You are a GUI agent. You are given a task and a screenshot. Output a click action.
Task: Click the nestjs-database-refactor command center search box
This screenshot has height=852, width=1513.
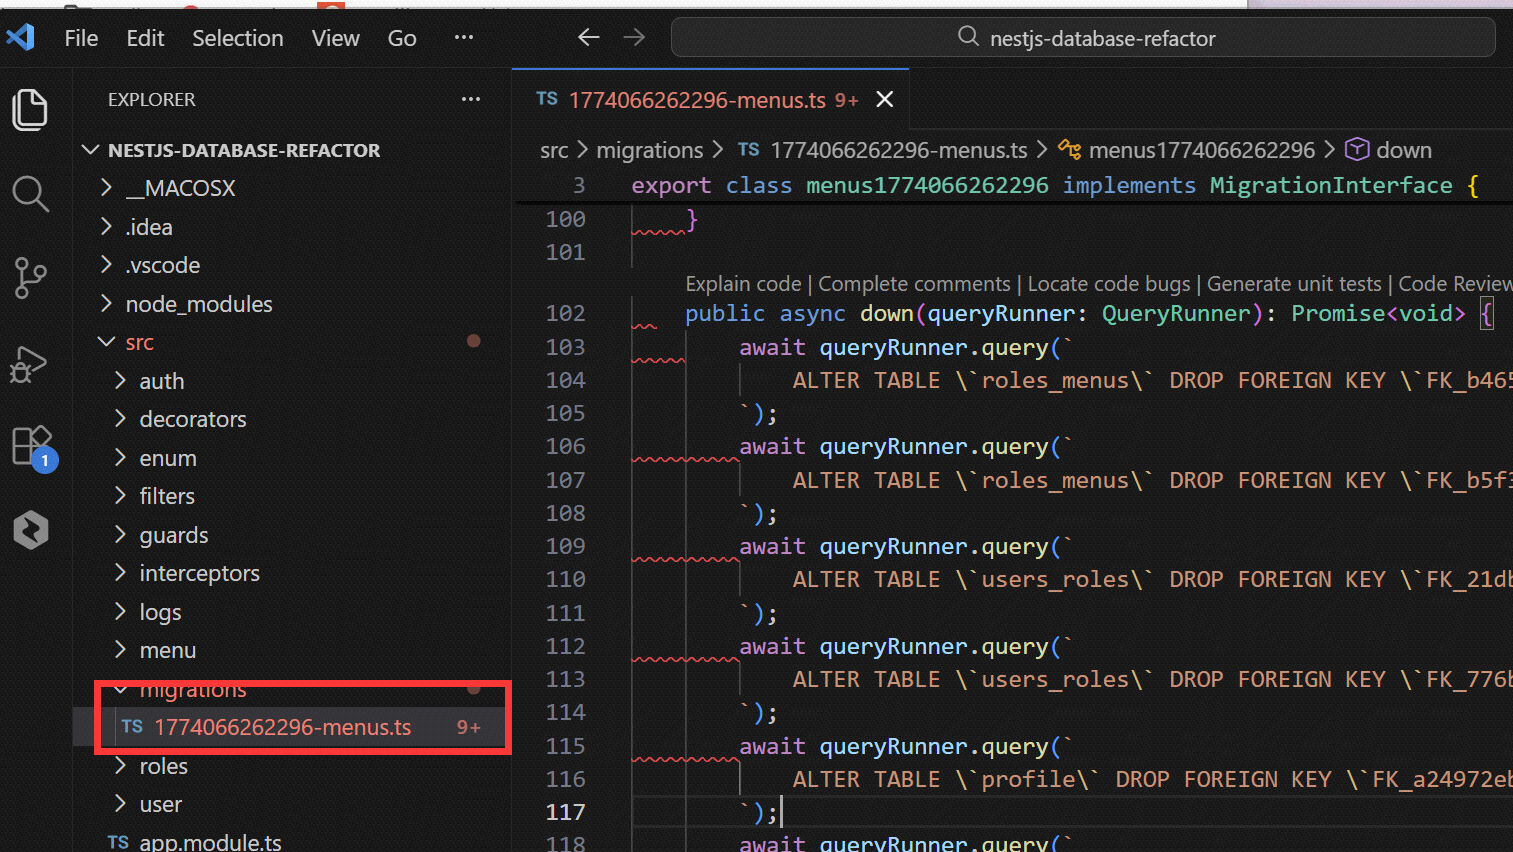(x=1083, y=38)
